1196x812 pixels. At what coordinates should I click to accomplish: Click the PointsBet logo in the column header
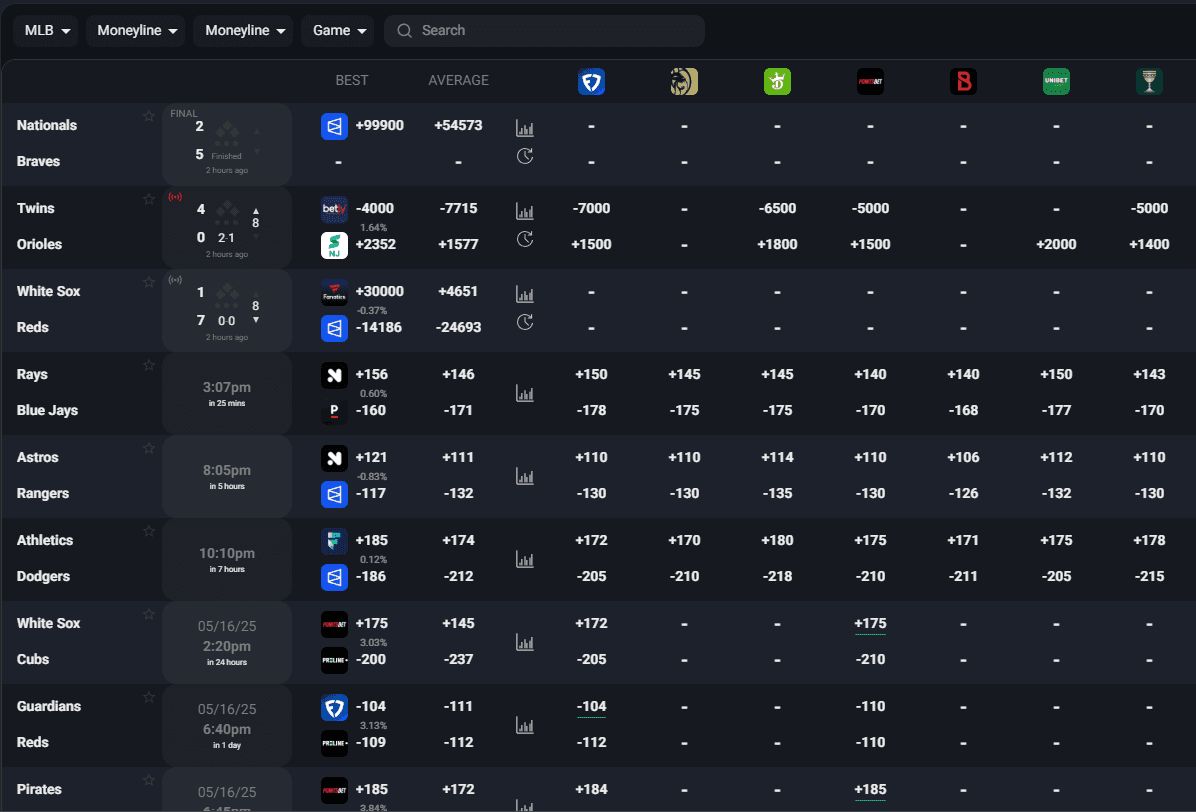click(870, 83)
